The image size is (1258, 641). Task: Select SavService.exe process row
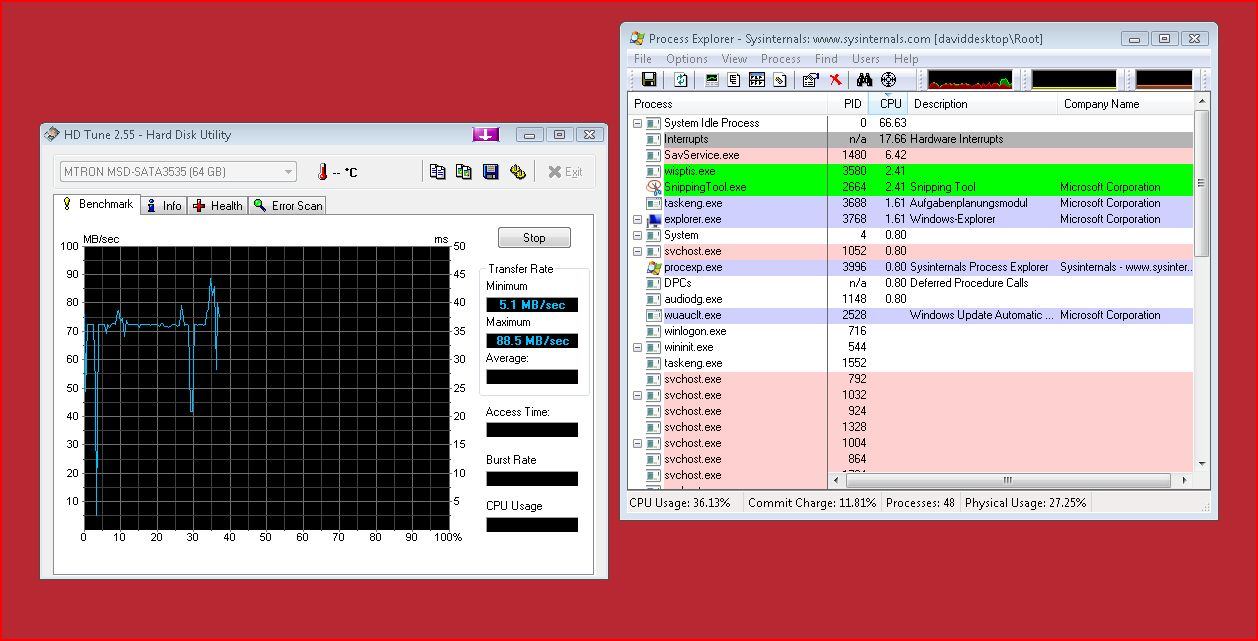[x=911, y=155]
